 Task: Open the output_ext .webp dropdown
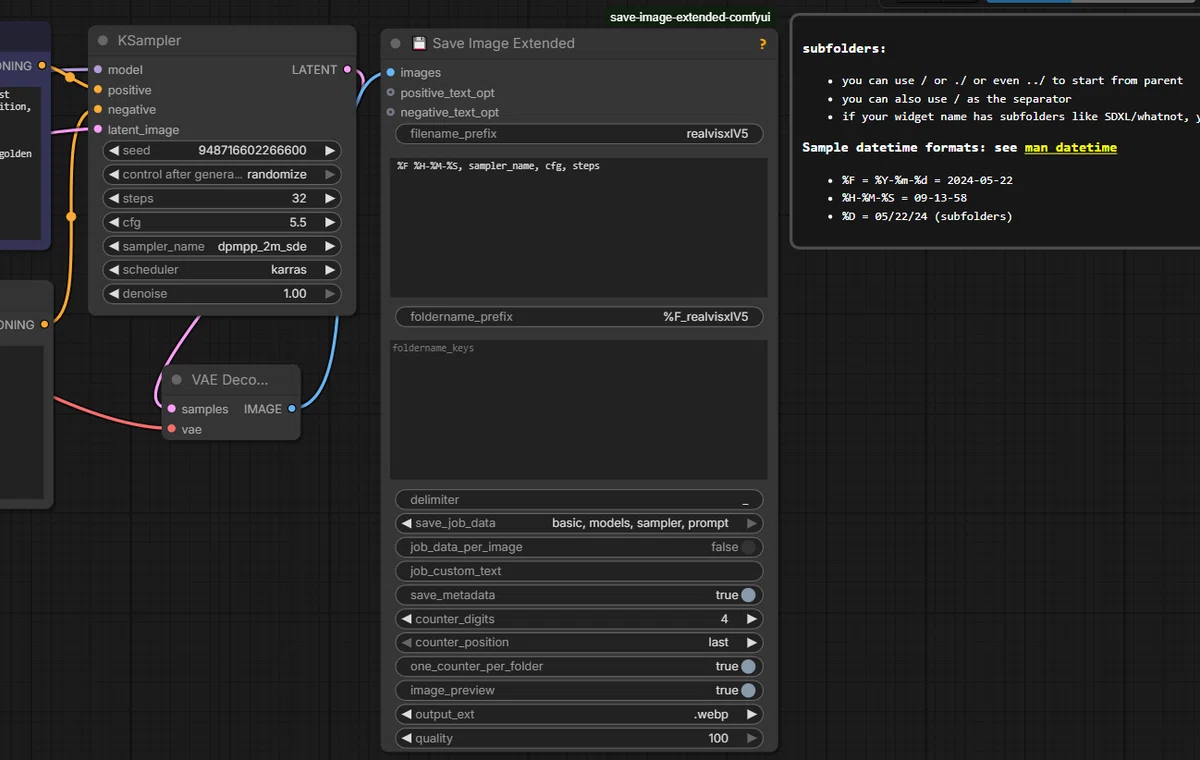[579, 714]
